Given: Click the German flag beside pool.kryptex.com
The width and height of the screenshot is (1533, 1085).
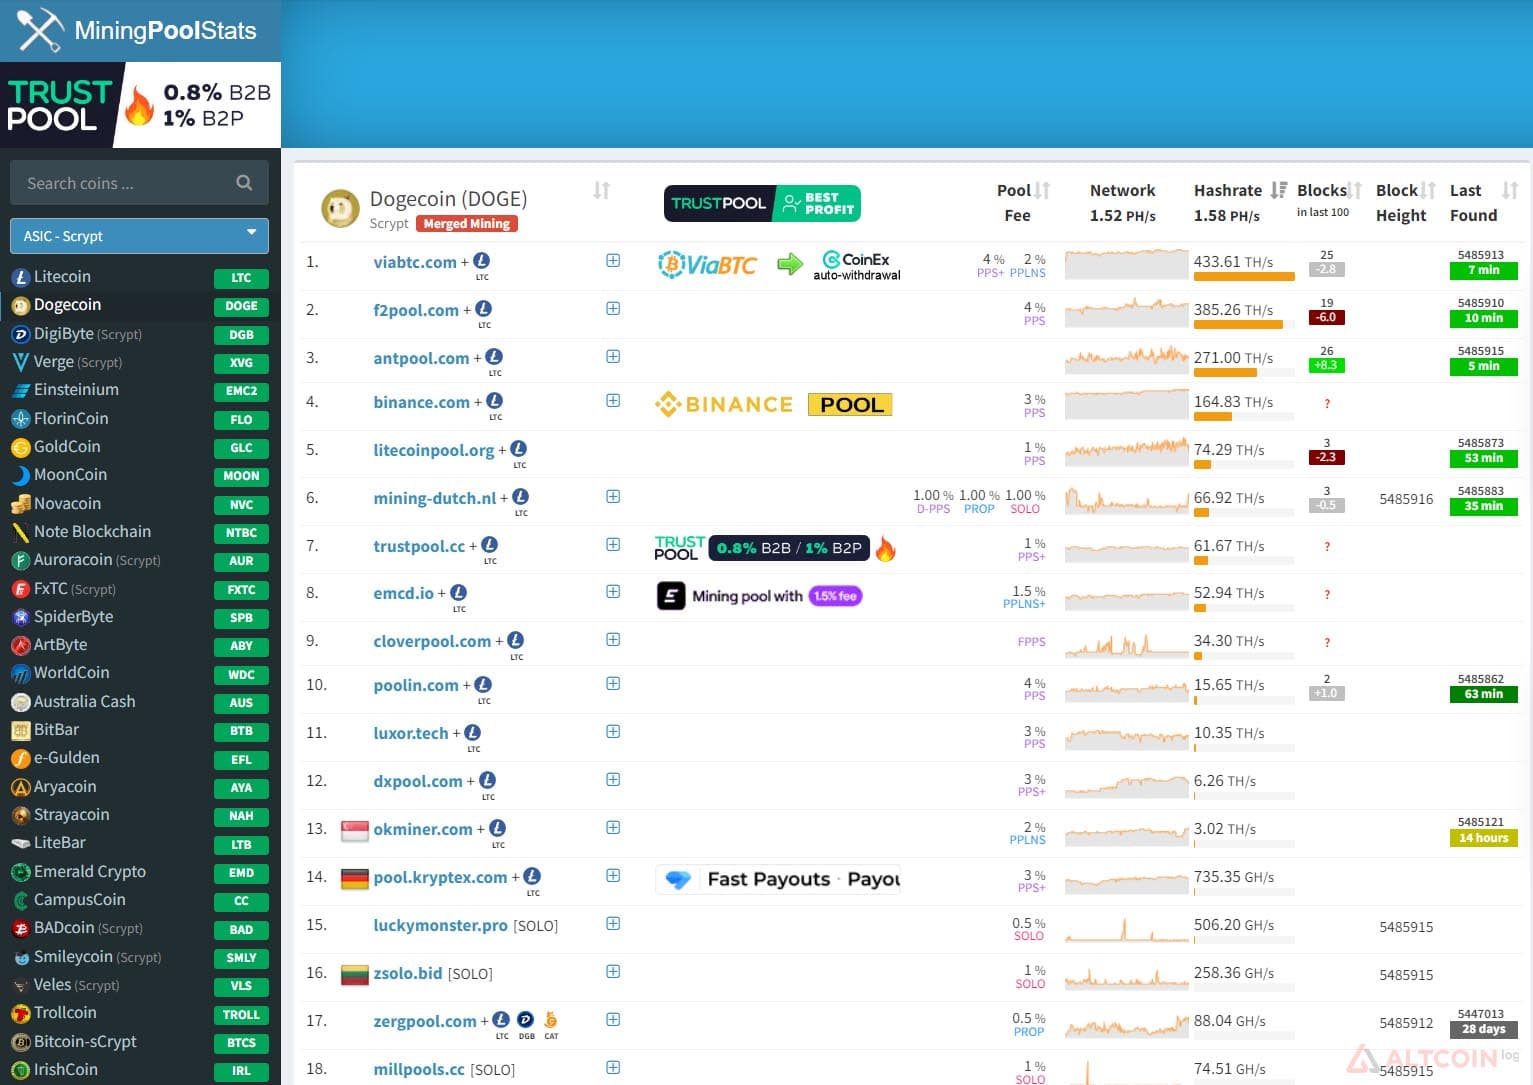Looking at the screenshot, I should (x=355, y=878).
